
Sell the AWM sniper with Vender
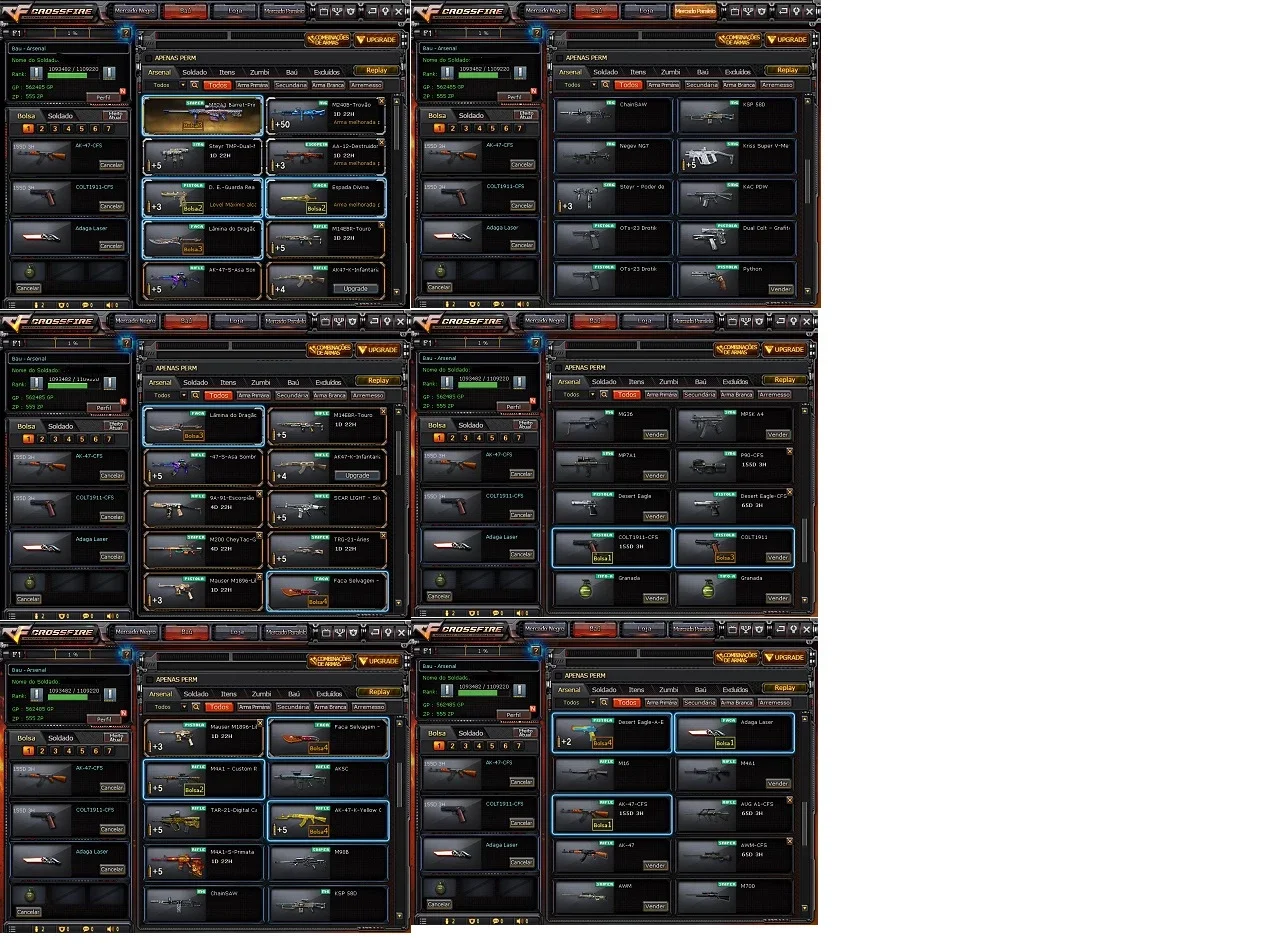(x=655, y=906)
